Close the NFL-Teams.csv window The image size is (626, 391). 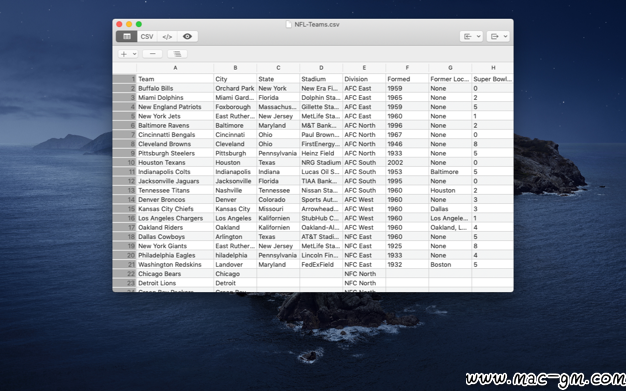click(119, 24)
